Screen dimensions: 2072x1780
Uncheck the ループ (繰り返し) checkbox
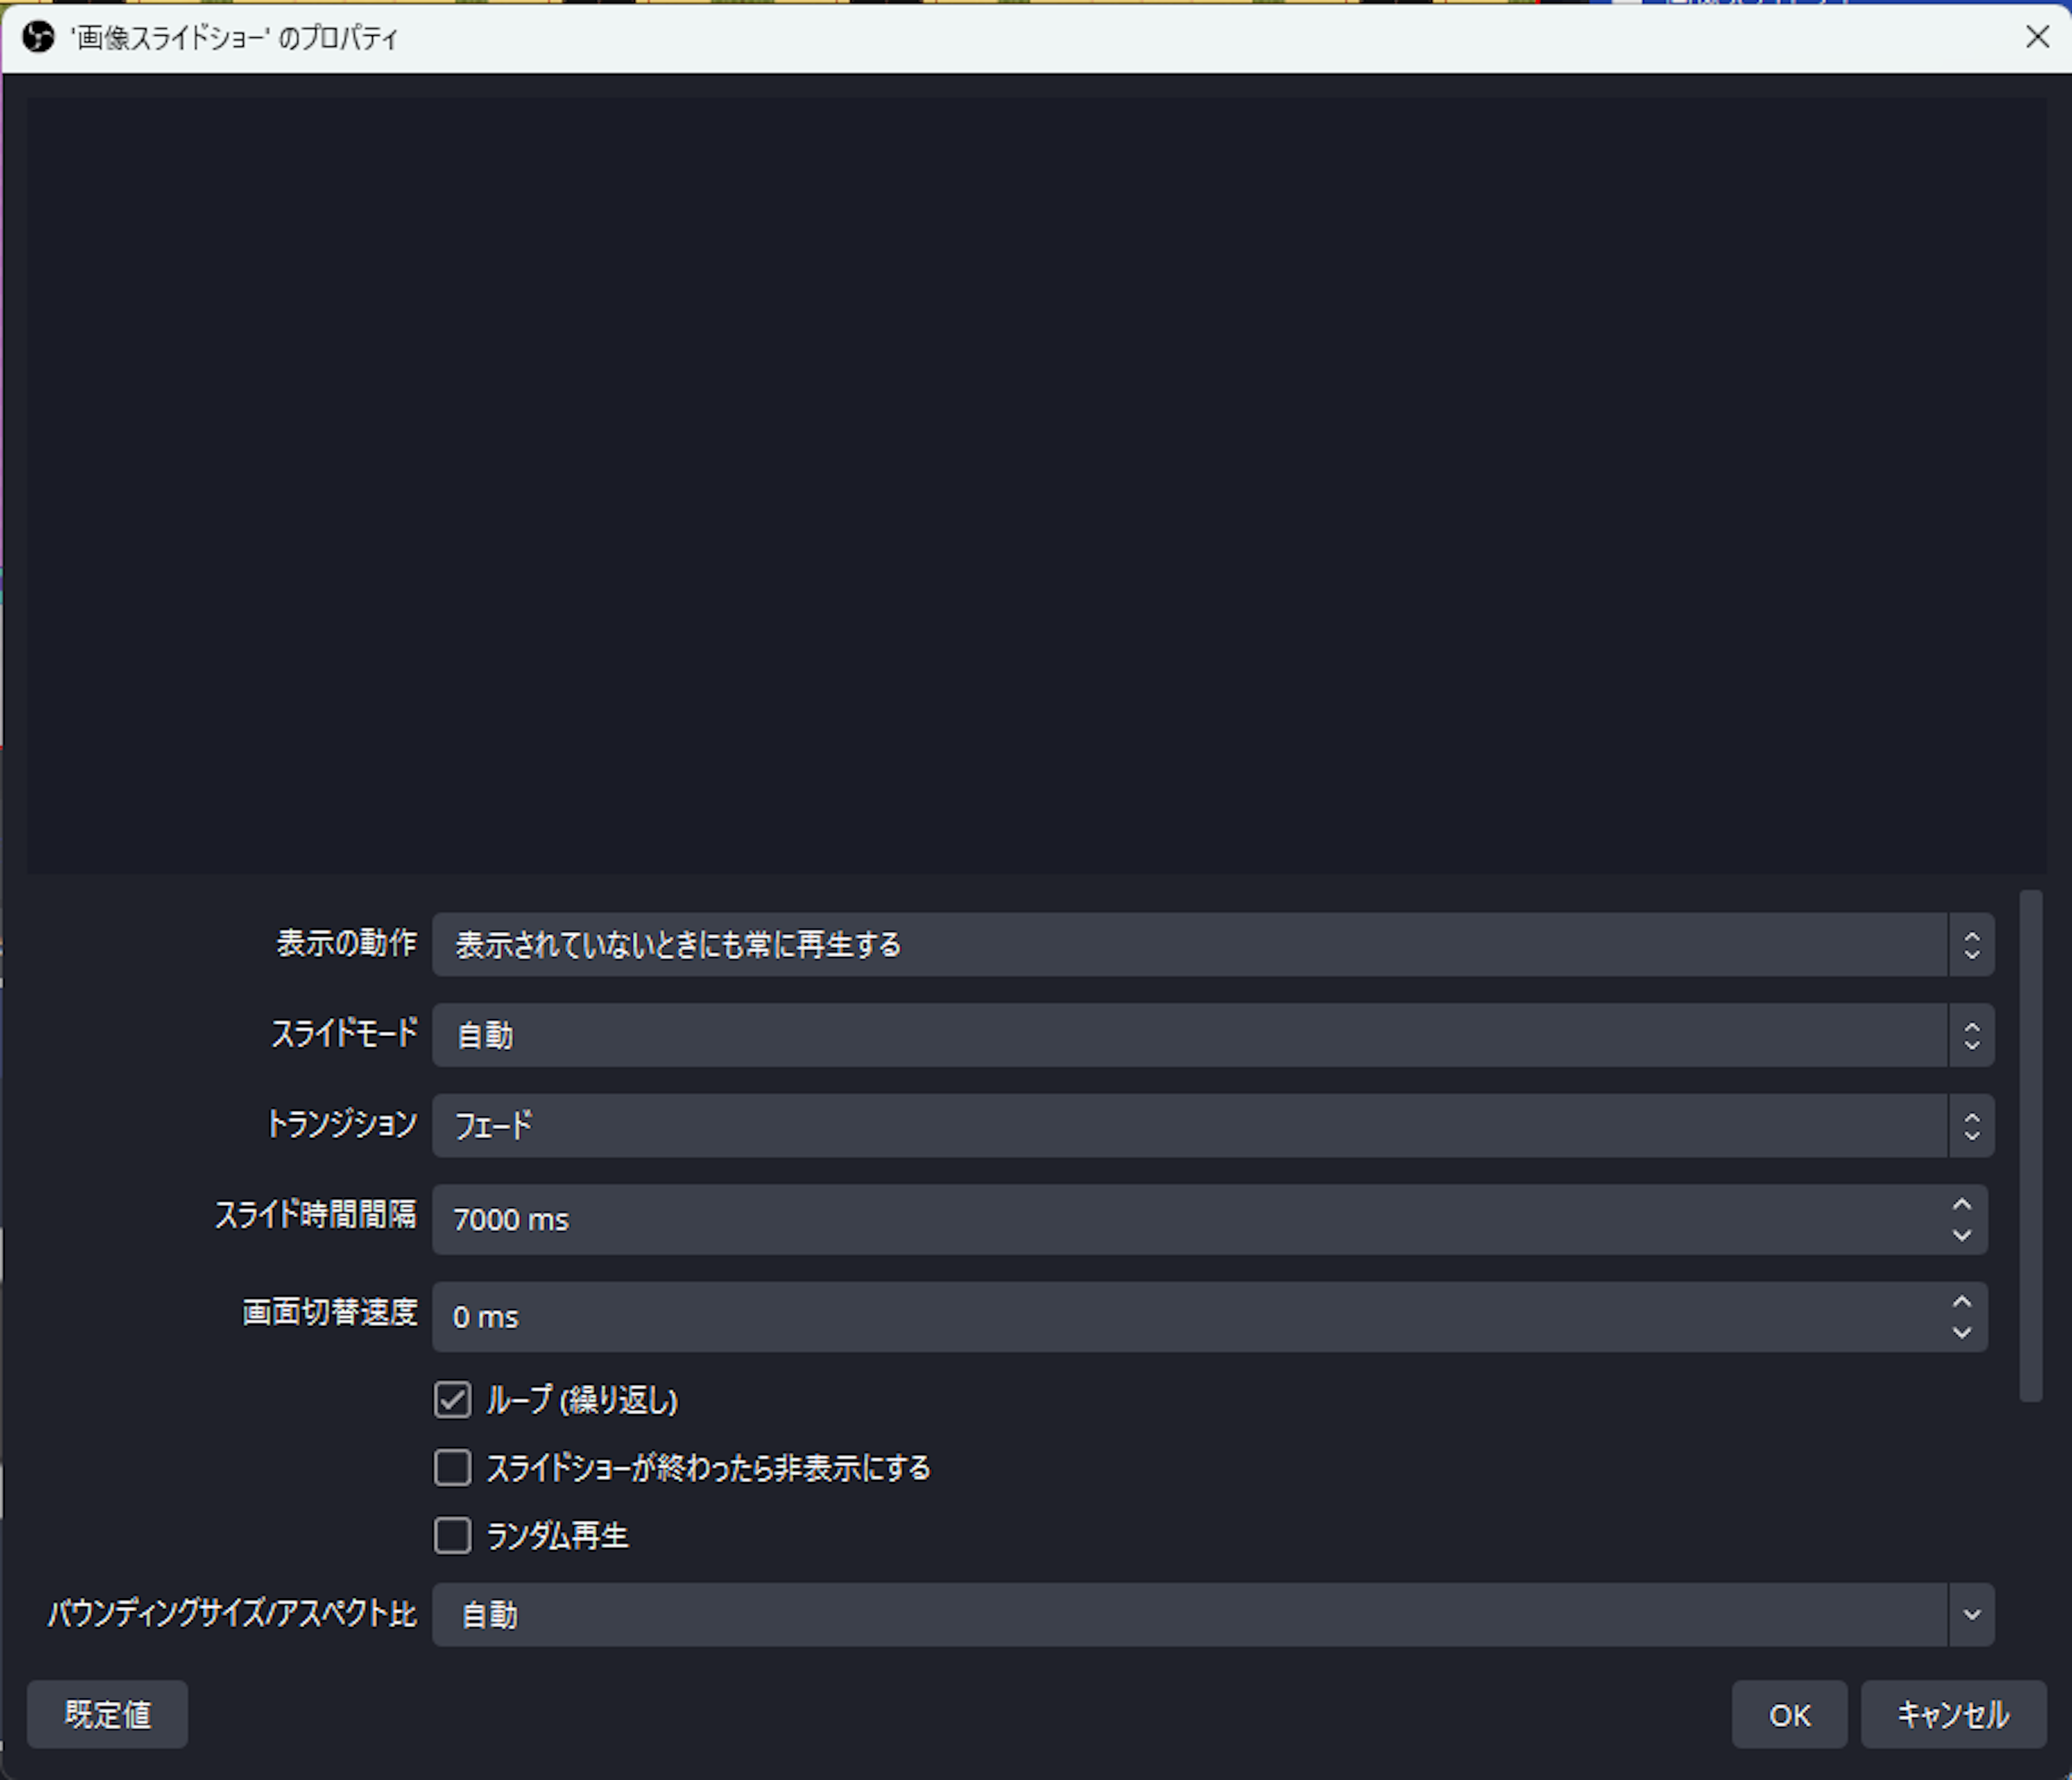pyautogui.click(x=452, y=1400)
